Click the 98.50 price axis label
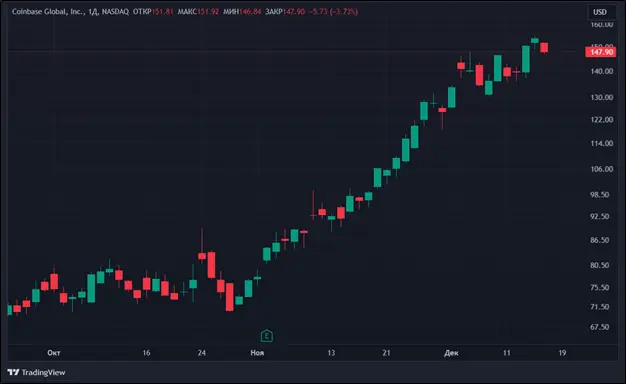The image size is (626, 384). [600, 194]
